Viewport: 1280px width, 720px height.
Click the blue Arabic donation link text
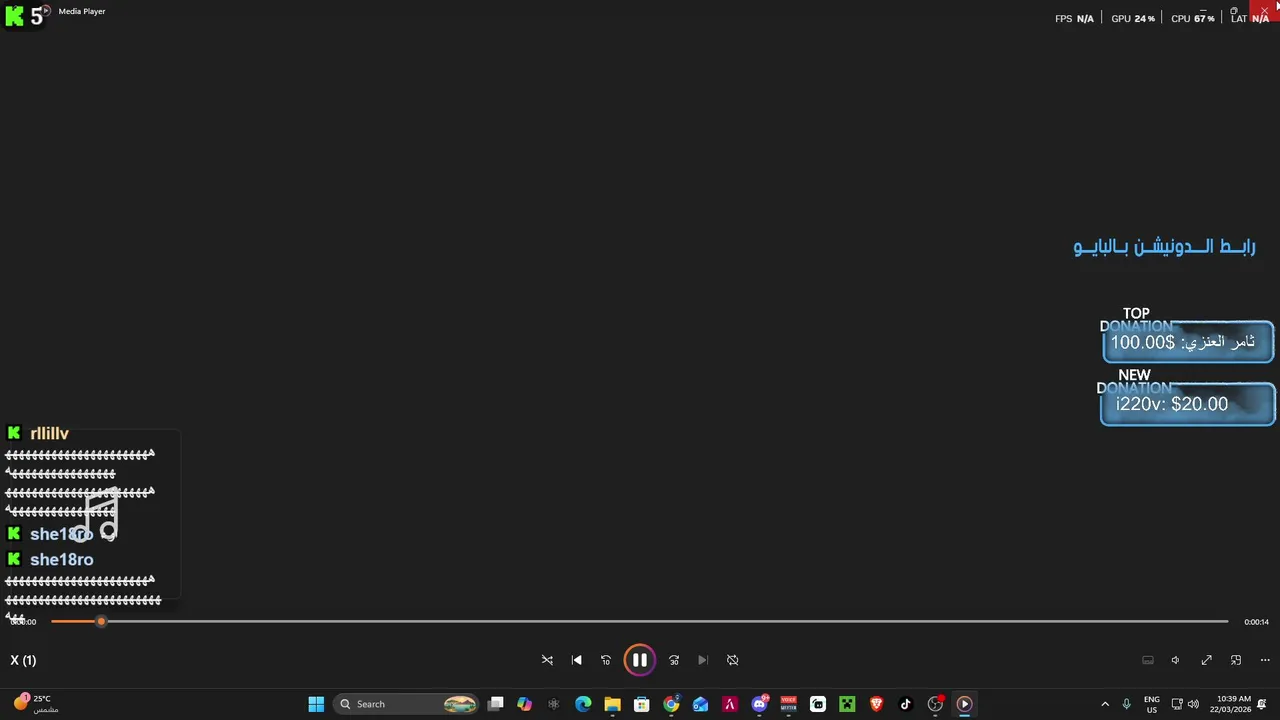click(1165, 246)
